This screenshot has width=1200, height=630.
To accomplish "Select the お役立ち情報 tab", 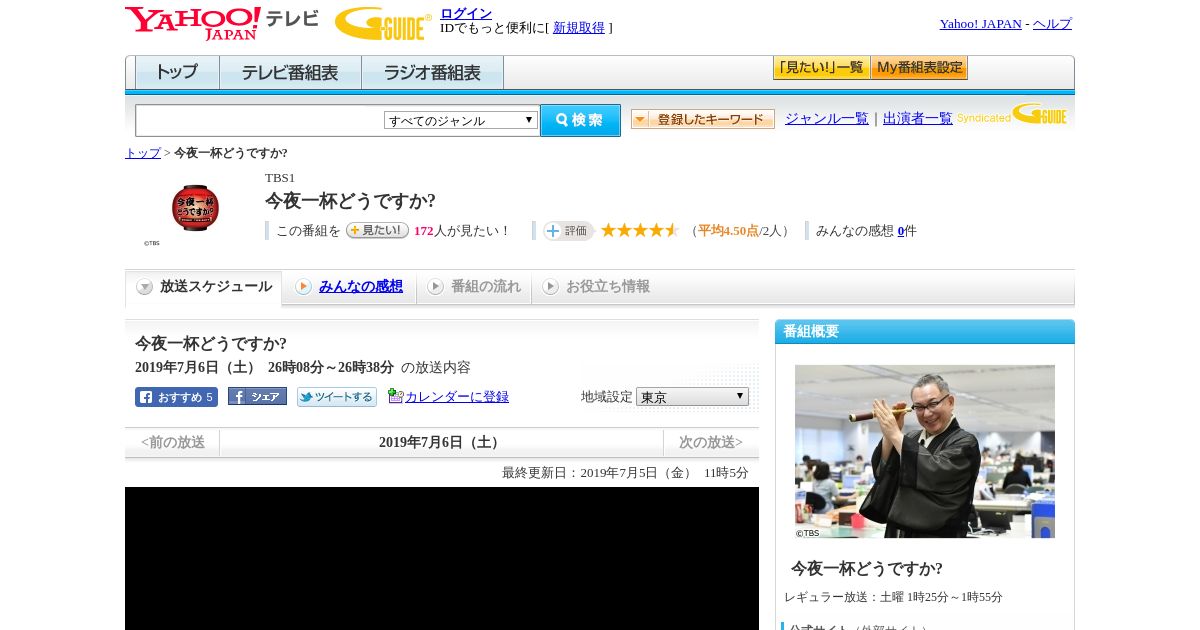I will pos(596,287).
